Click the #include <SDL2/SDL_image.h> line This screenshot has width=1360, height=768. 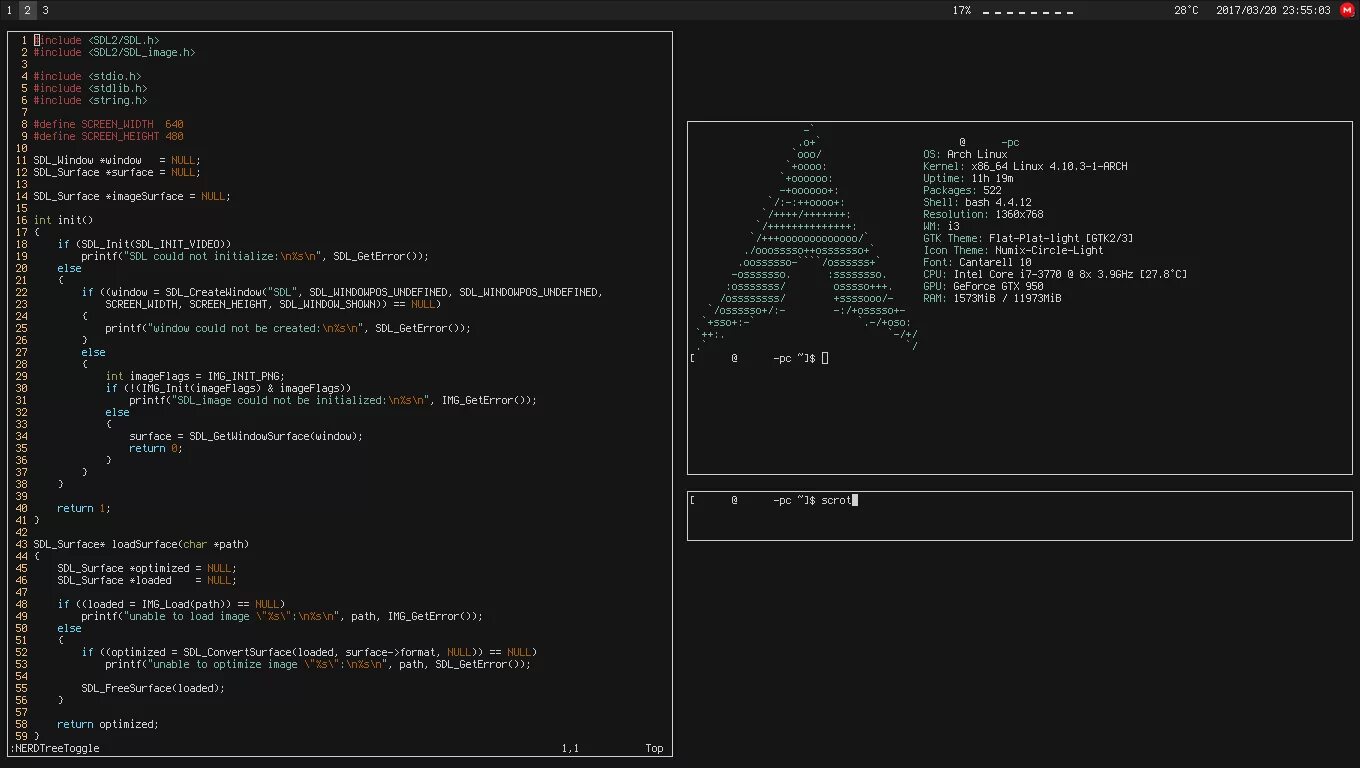pyautogui.click(x=114, y=52)
